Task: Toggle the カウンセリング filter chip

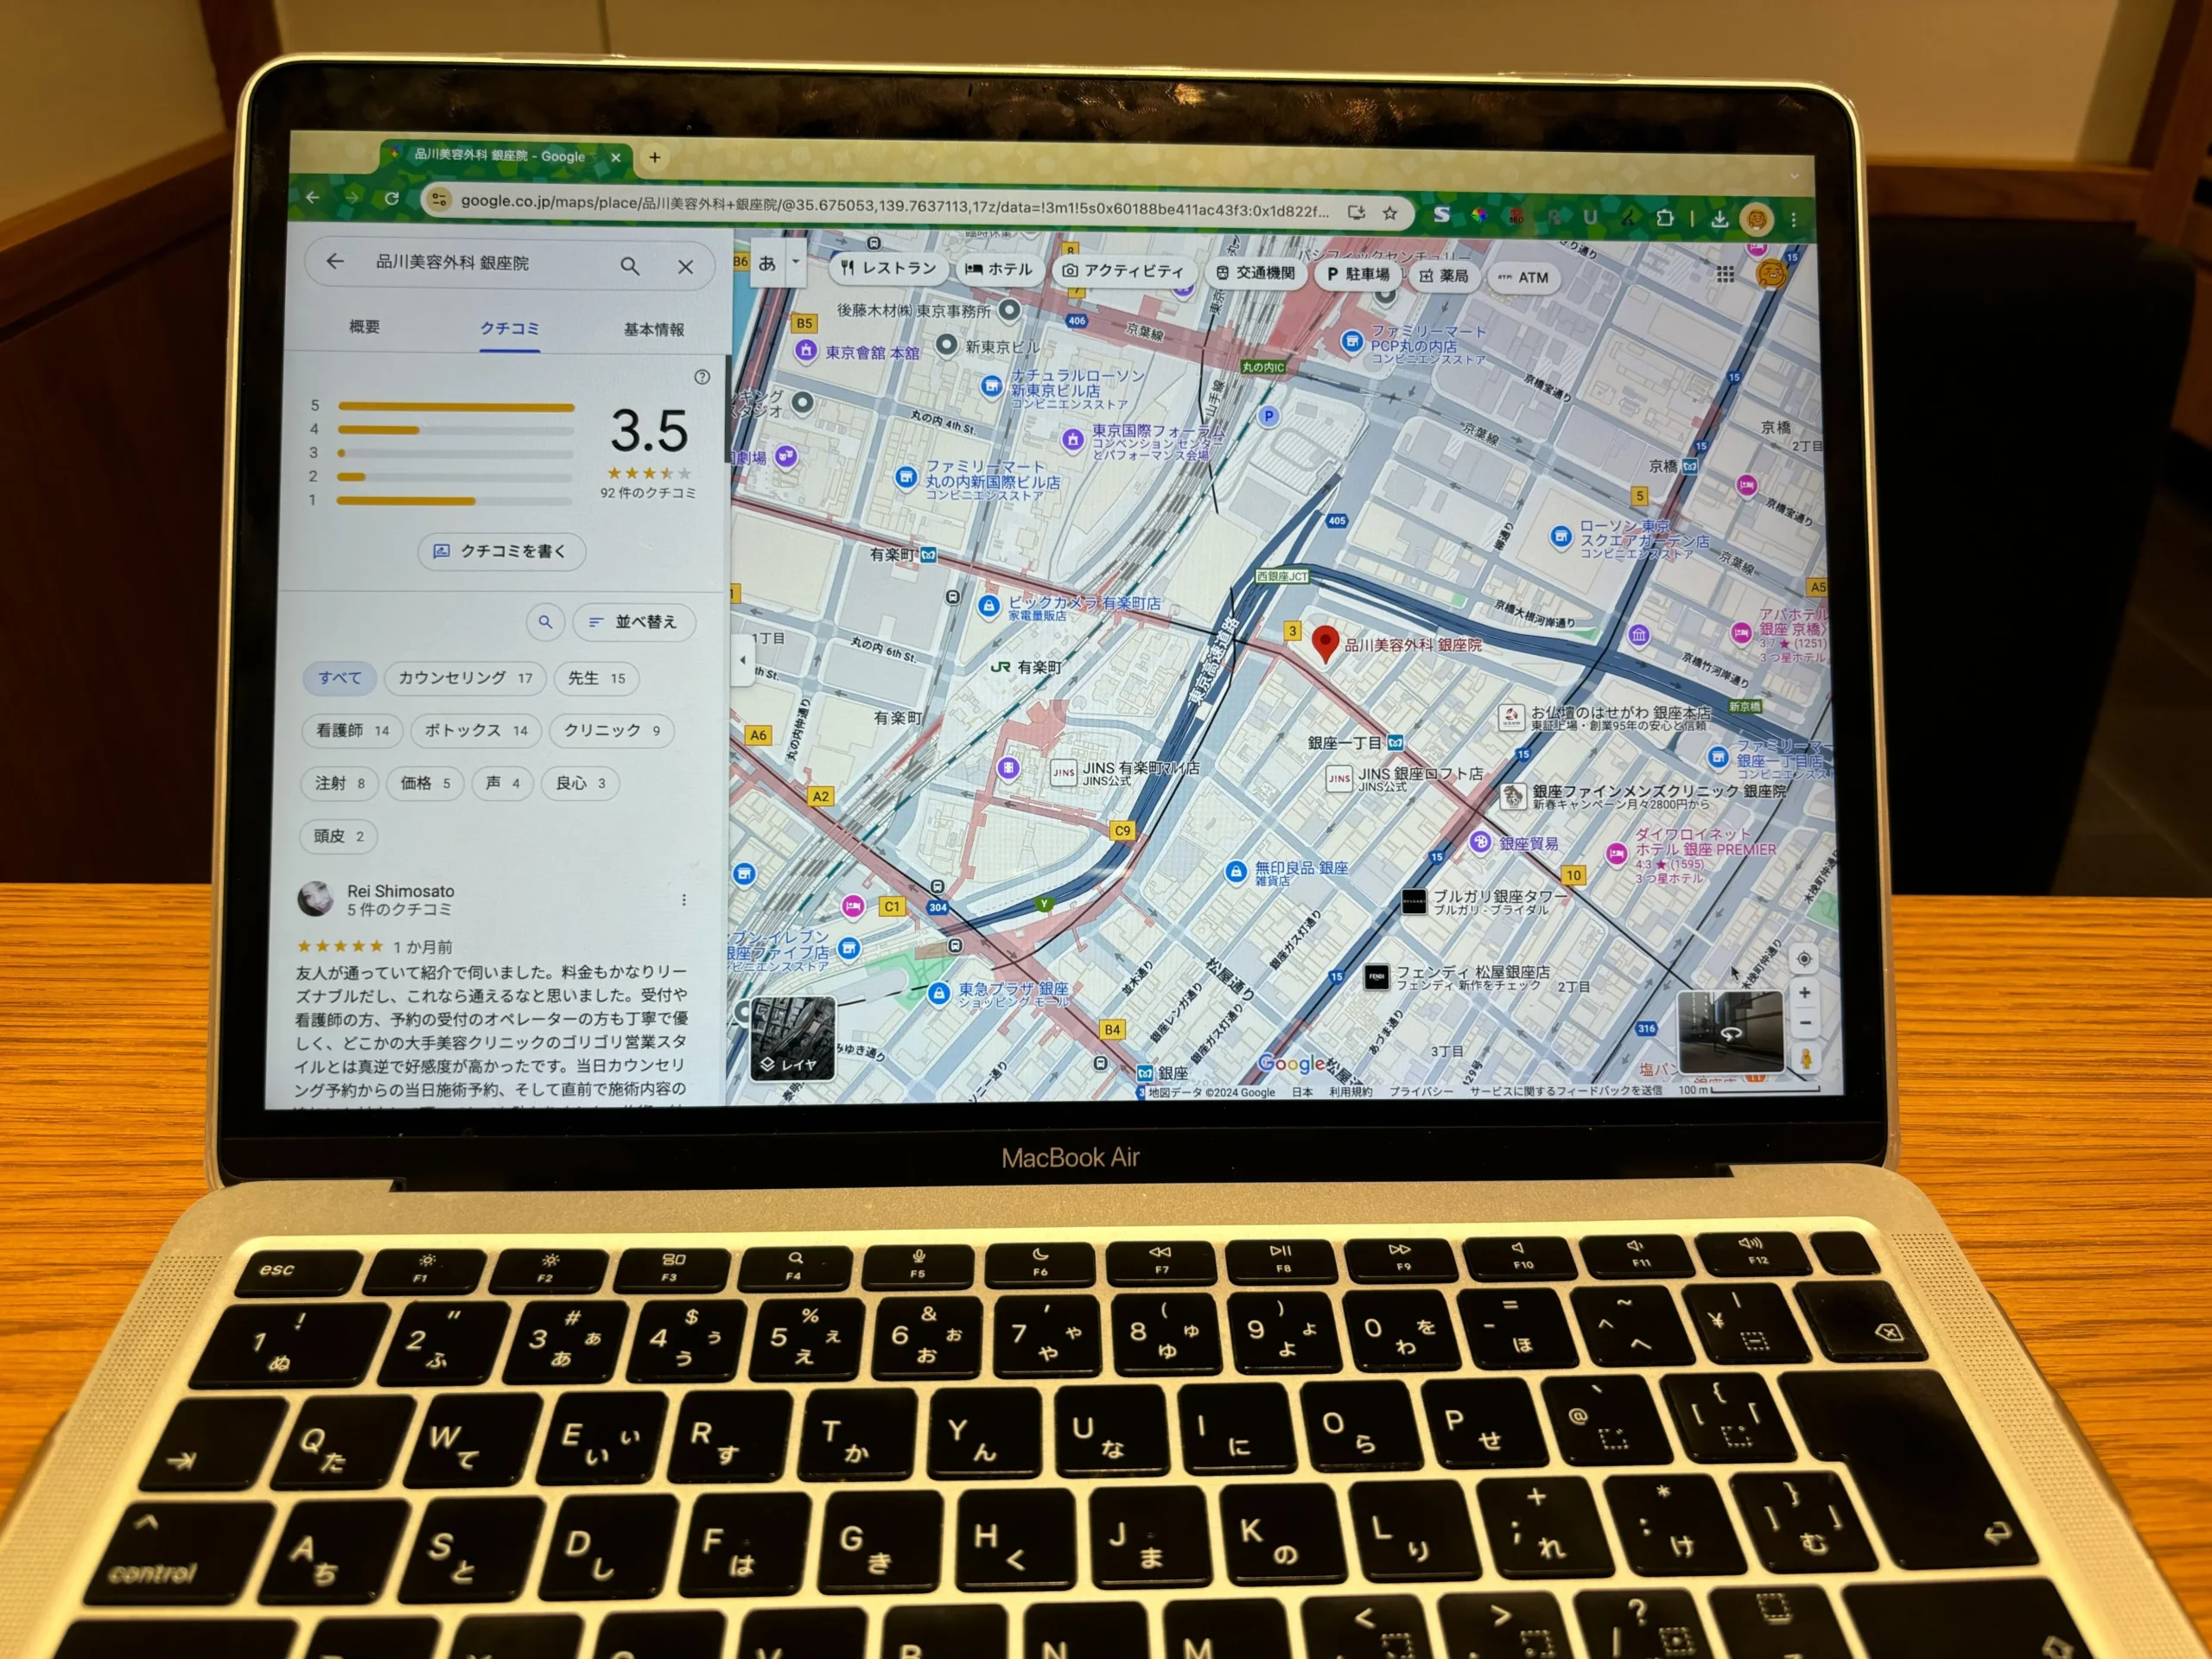Action: point(465,679)
